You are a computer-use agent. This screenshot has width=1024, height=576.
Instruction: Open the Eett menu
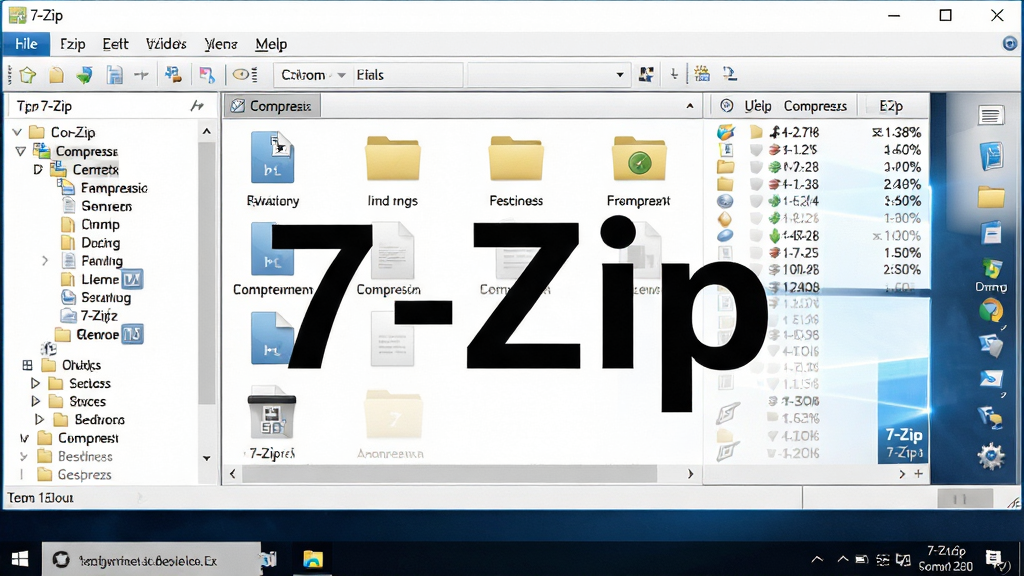[115, 44]
